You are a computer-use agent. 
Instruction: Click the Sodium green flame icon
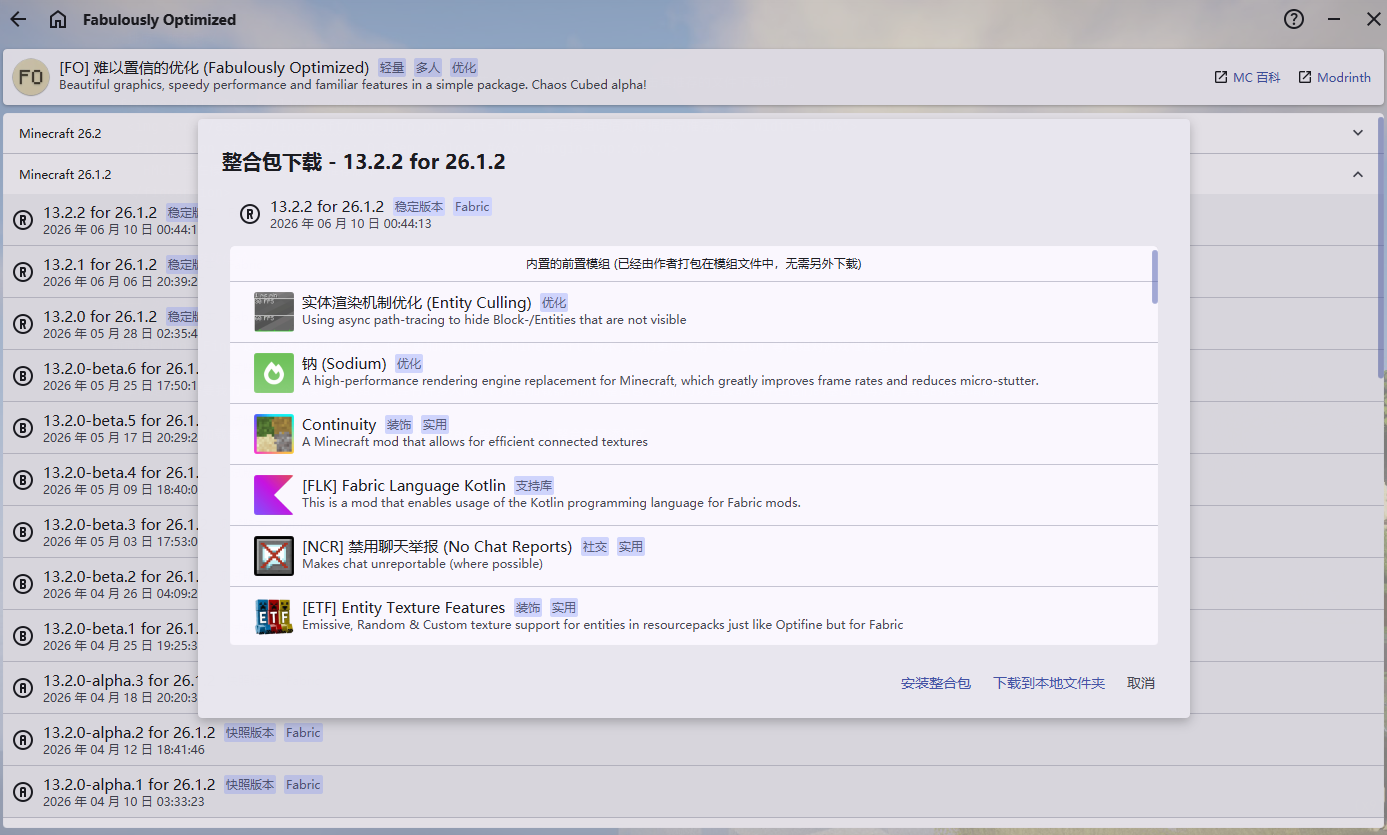(274, 372)
